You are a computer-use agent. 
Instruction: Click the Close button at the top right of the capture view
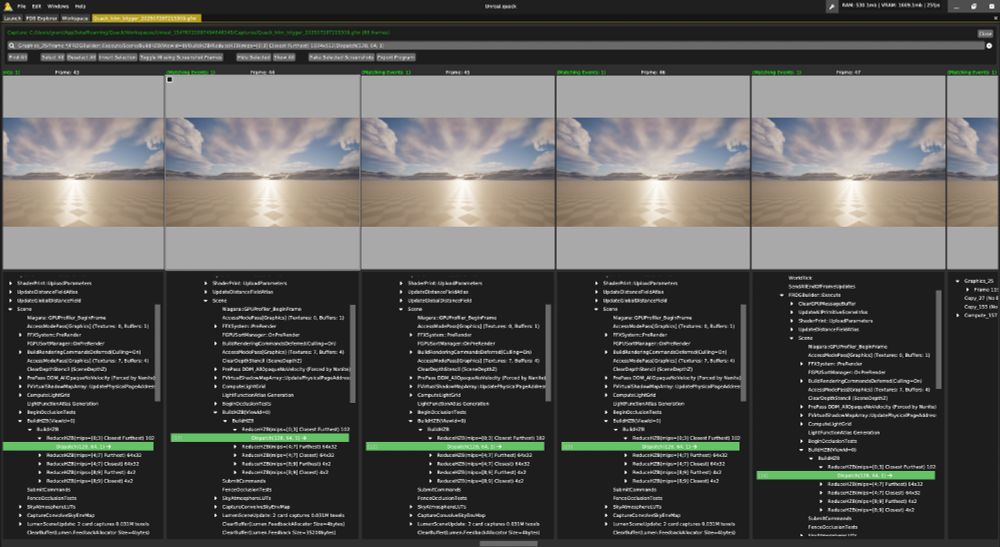985,34
